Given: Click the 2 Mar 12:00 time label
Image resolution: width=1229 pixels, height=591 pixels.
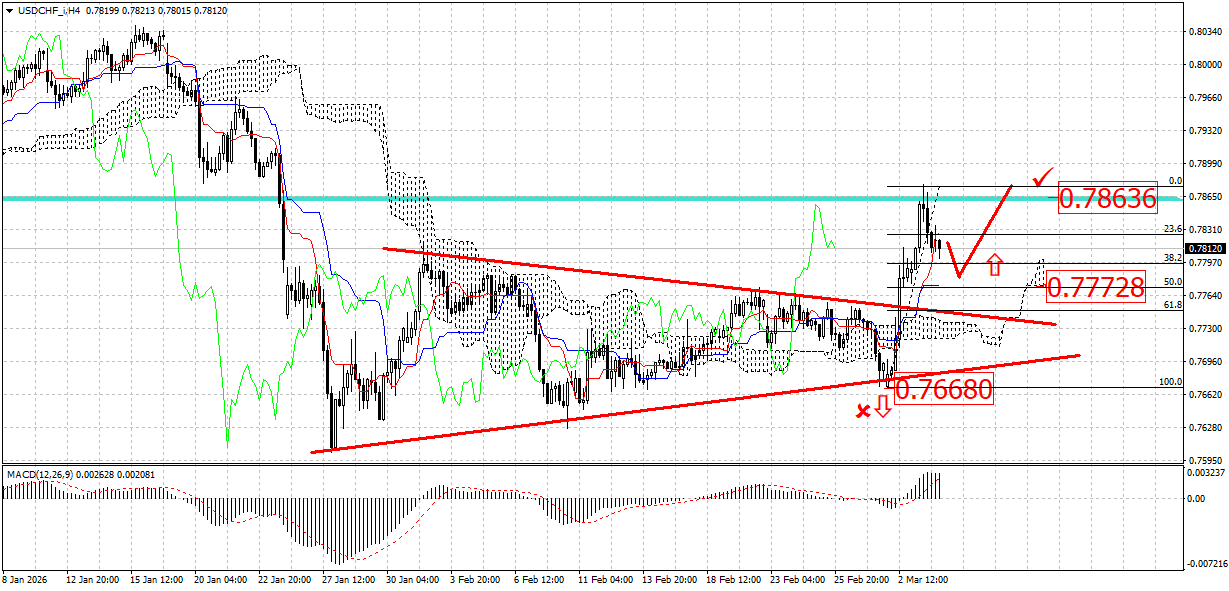Looking at the screenshot, I should (x=924, y=580).
